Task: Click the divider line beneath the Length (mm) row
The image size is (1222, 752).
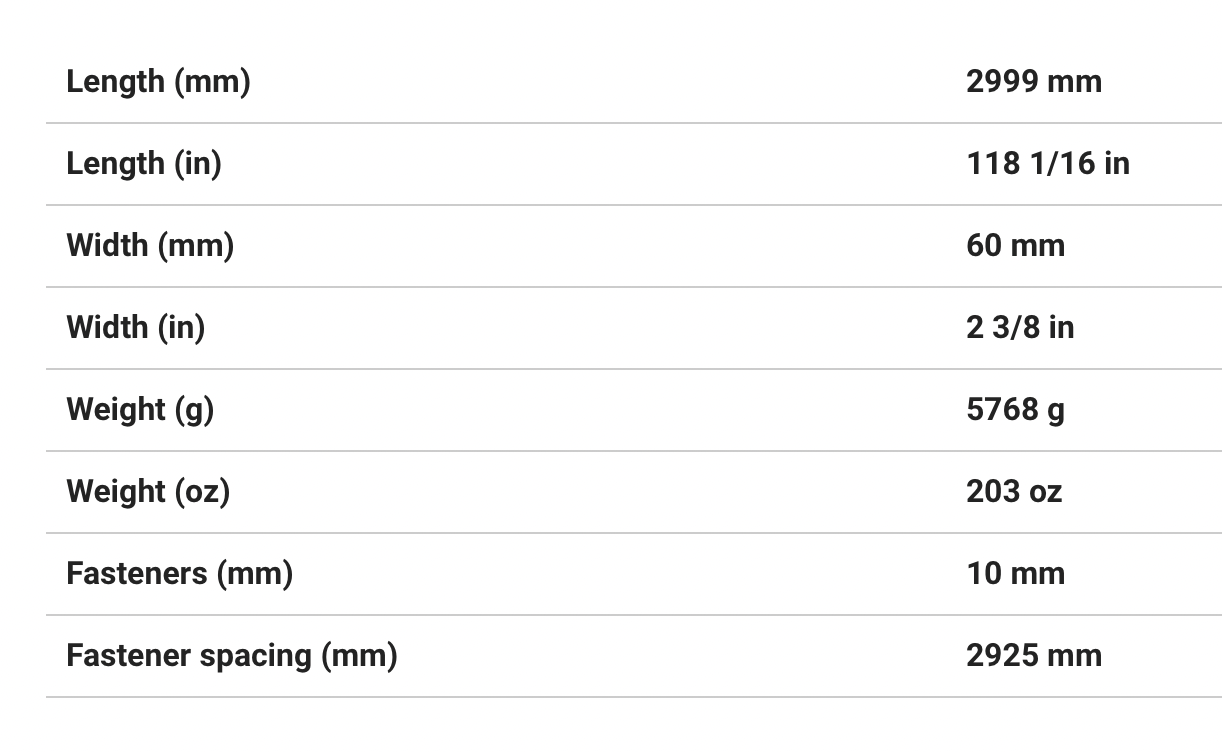Action: pos(633,123)
